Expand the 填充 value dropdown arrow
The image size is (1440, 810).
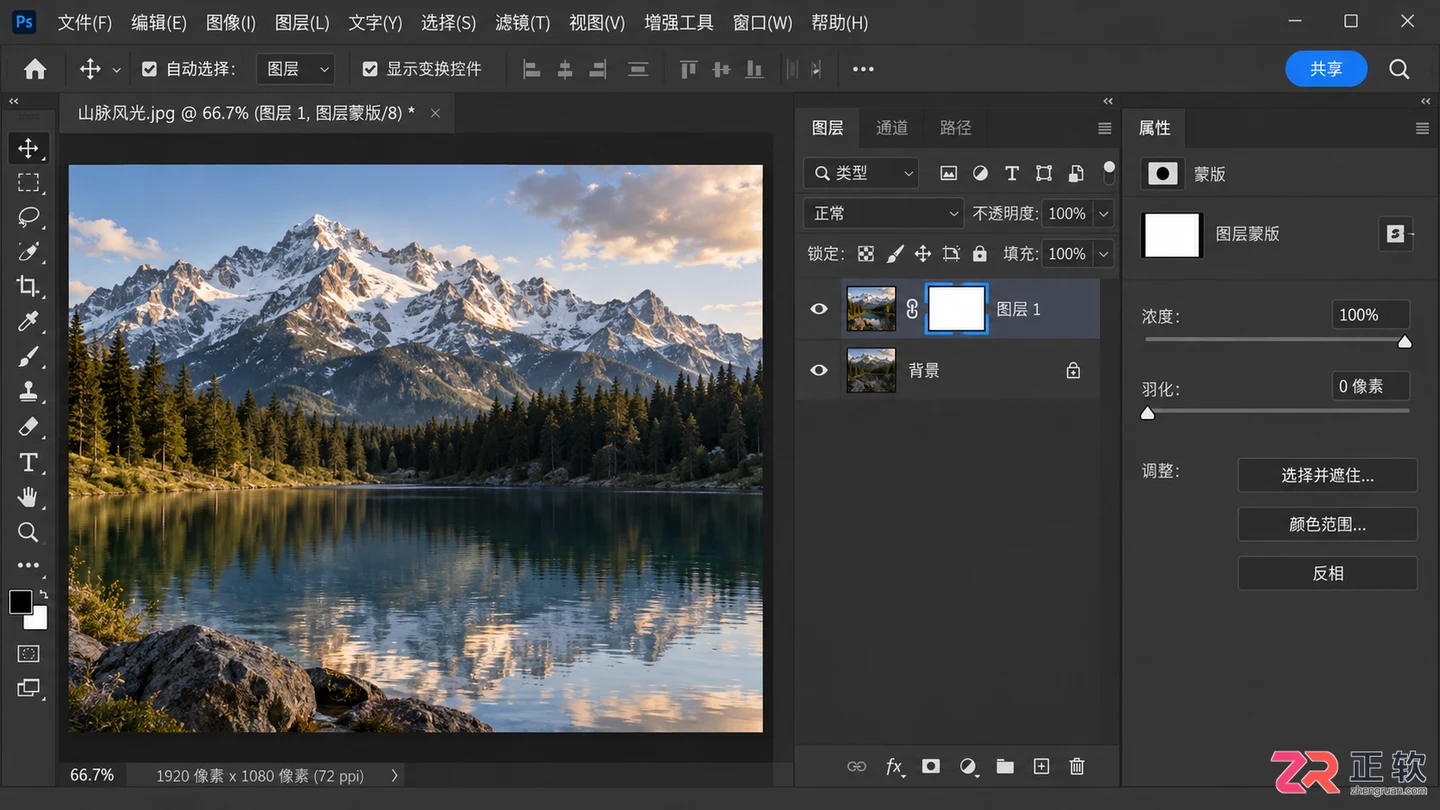1103,254
